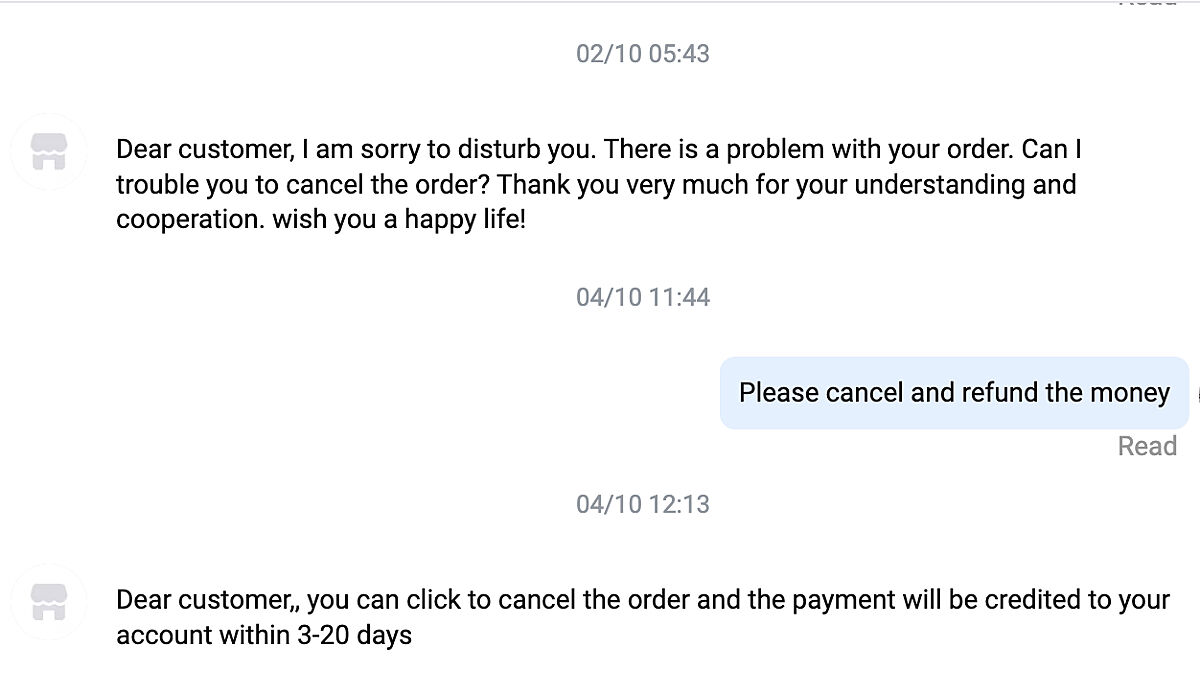The image size is (1200, 694).
Task: Click the 04/10 12:13 timestamp
Action: click(642, 504)
